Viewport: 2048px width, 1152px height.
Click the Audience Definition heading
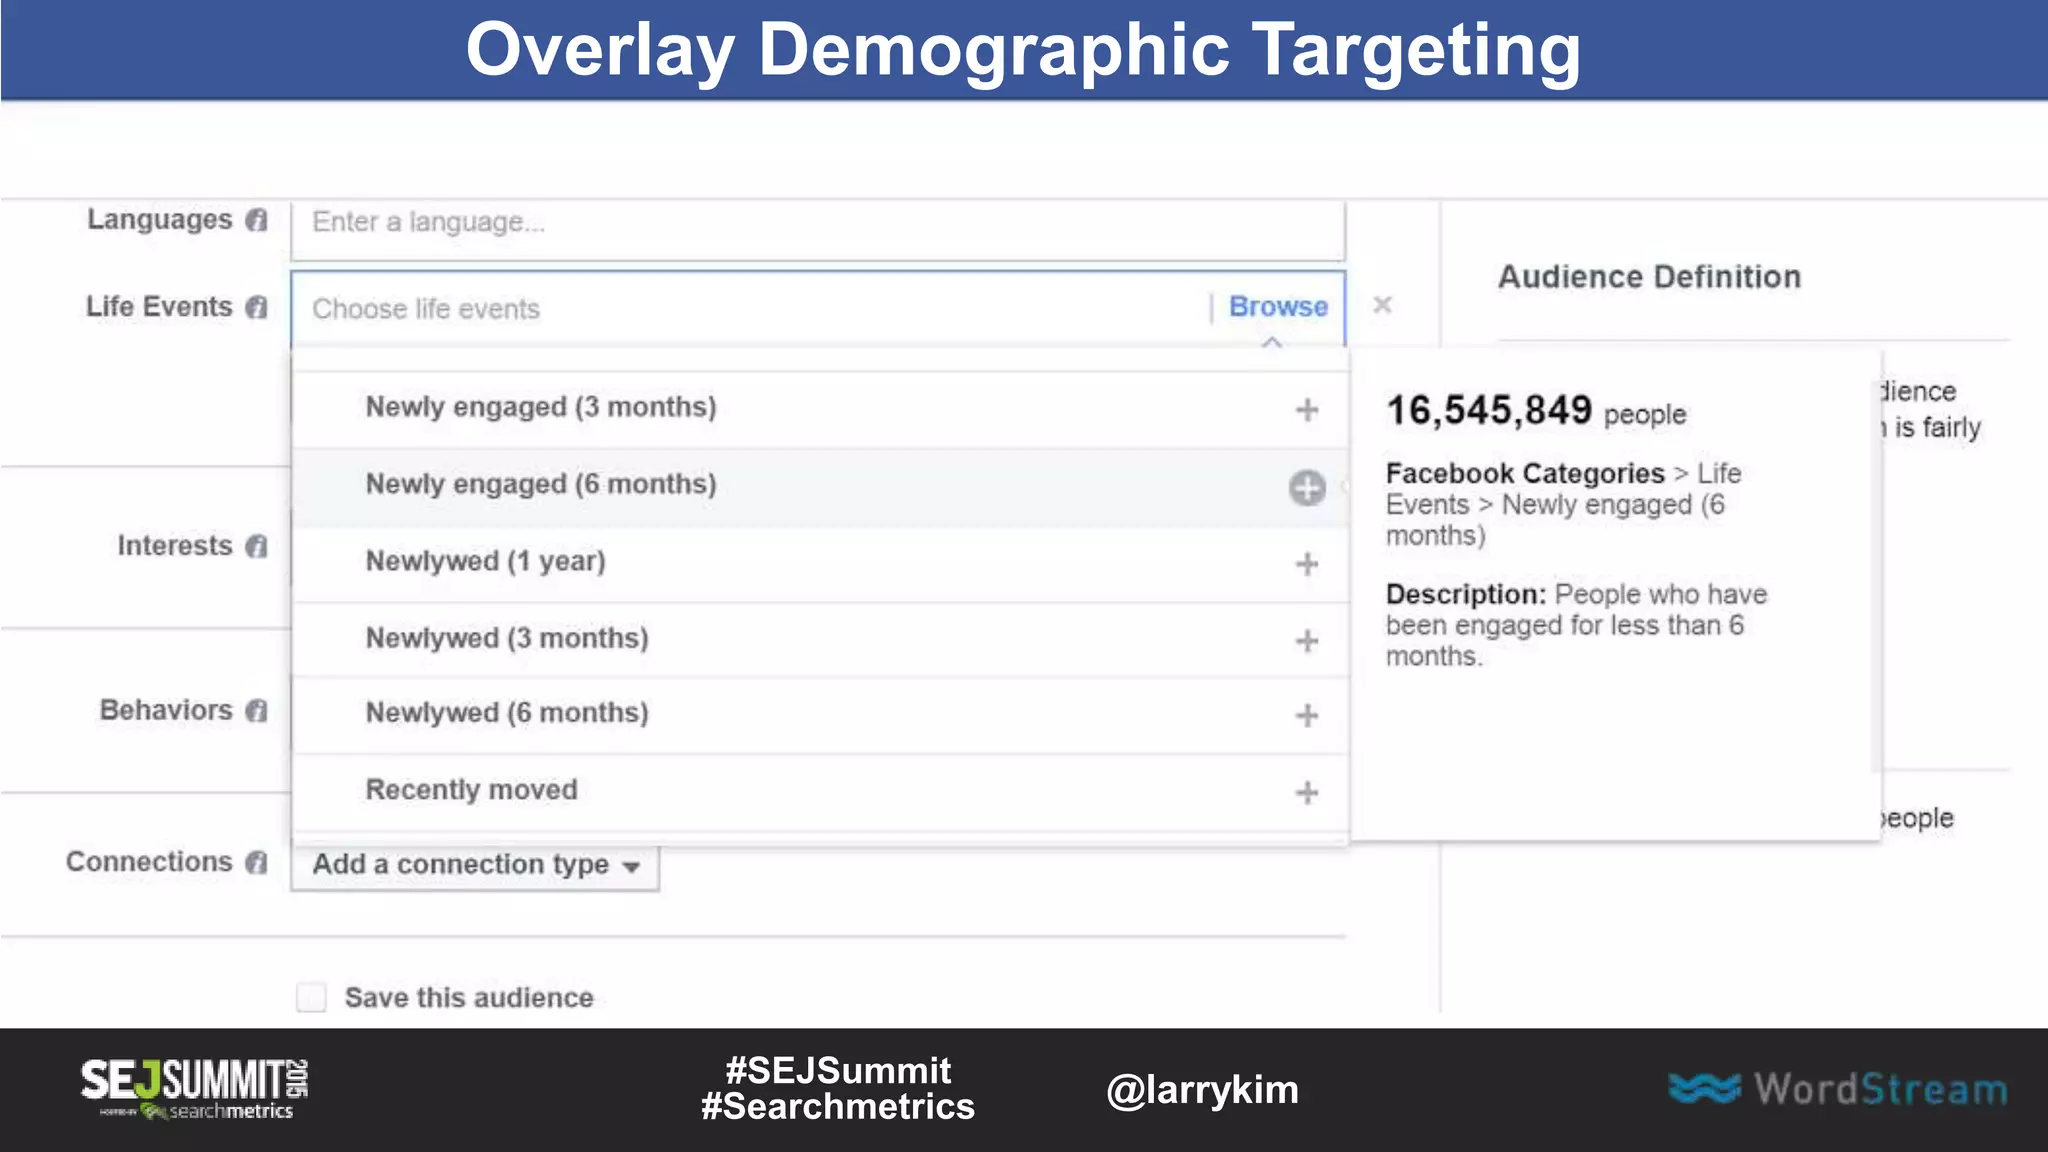[x=1649, y=277]
